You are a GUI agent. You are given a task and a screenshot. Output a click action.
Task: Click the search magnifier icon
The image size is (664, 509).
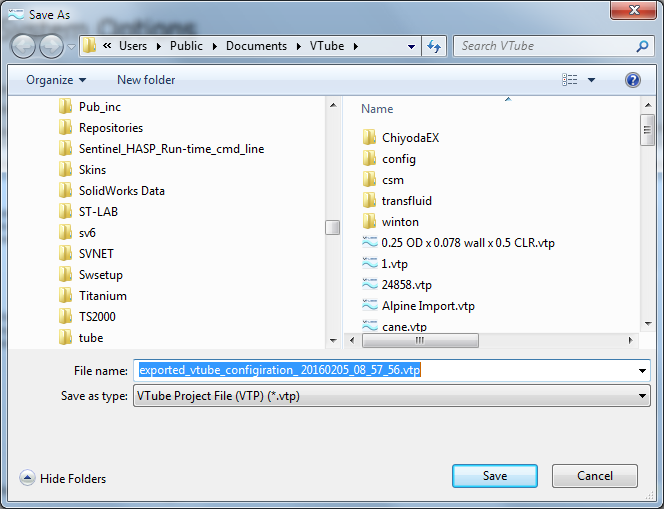click(x=642, y=46)
